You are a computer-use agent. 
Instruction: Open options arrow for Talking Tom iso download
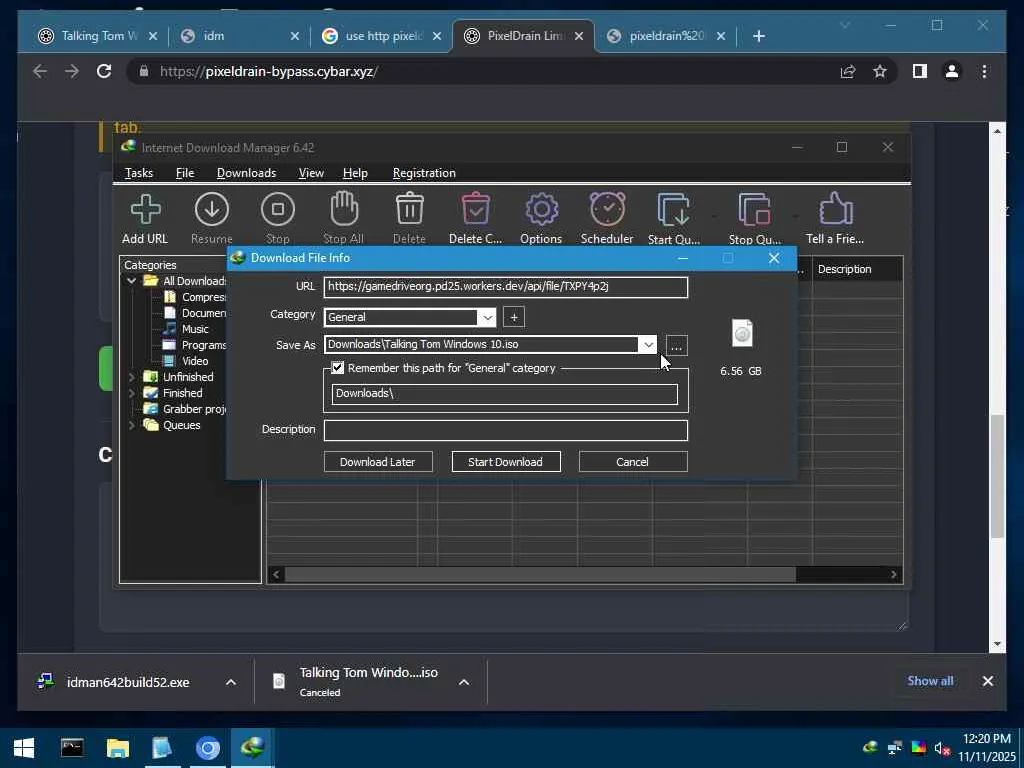point(464,682)
